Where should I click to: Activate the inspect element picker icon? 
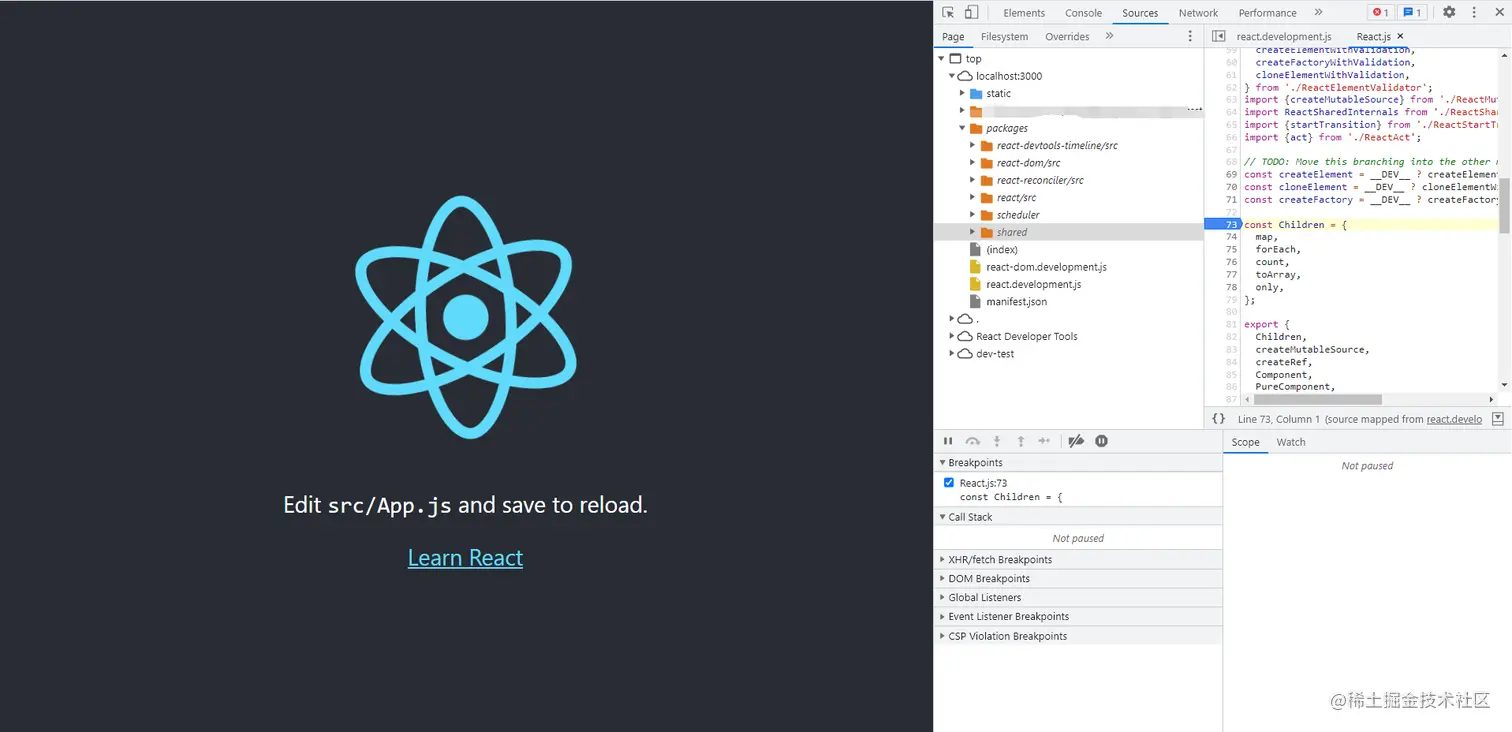click(x=948, y=12)
